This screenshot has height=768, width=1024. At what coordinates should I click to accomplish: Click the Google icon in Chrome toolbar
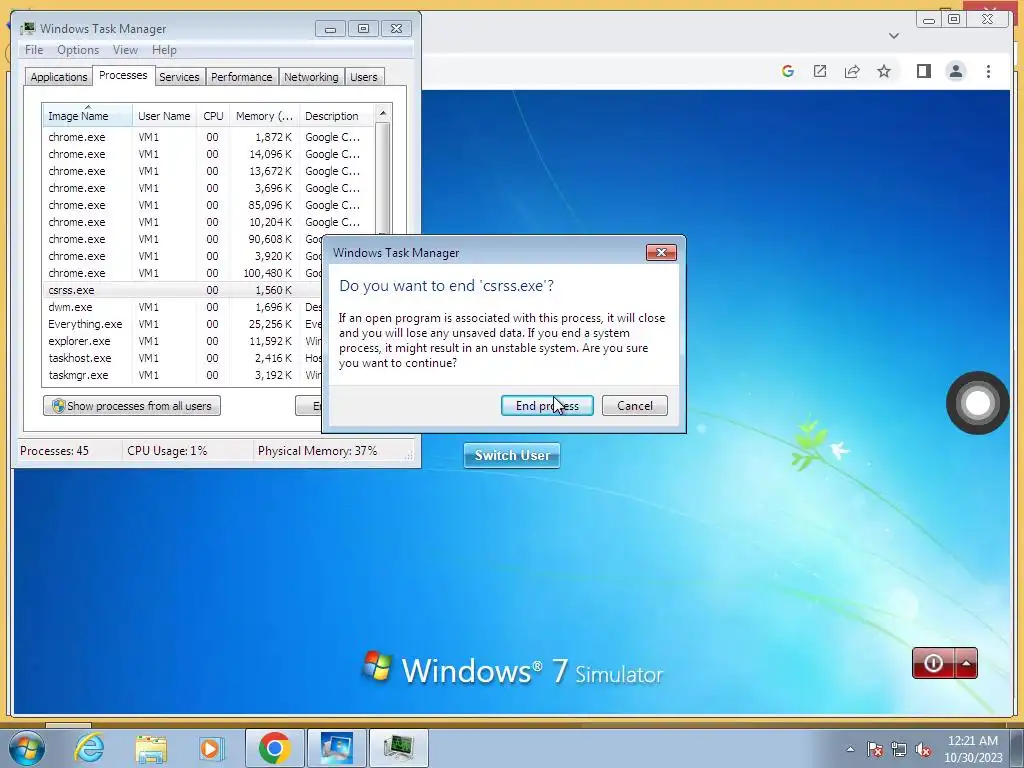click(x=788, y=71)
